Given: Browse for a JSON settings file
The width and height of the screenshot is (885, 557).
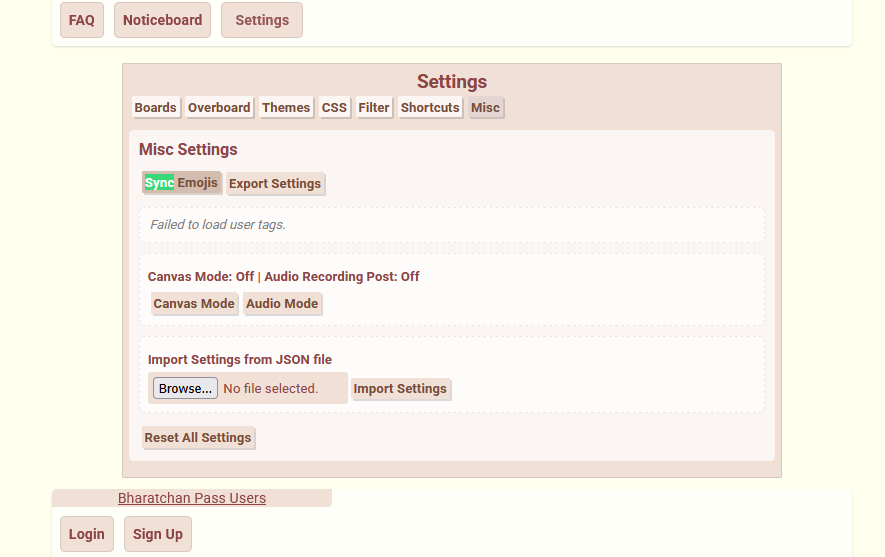Looking at the screenshot, I should (x=185, y=389).
